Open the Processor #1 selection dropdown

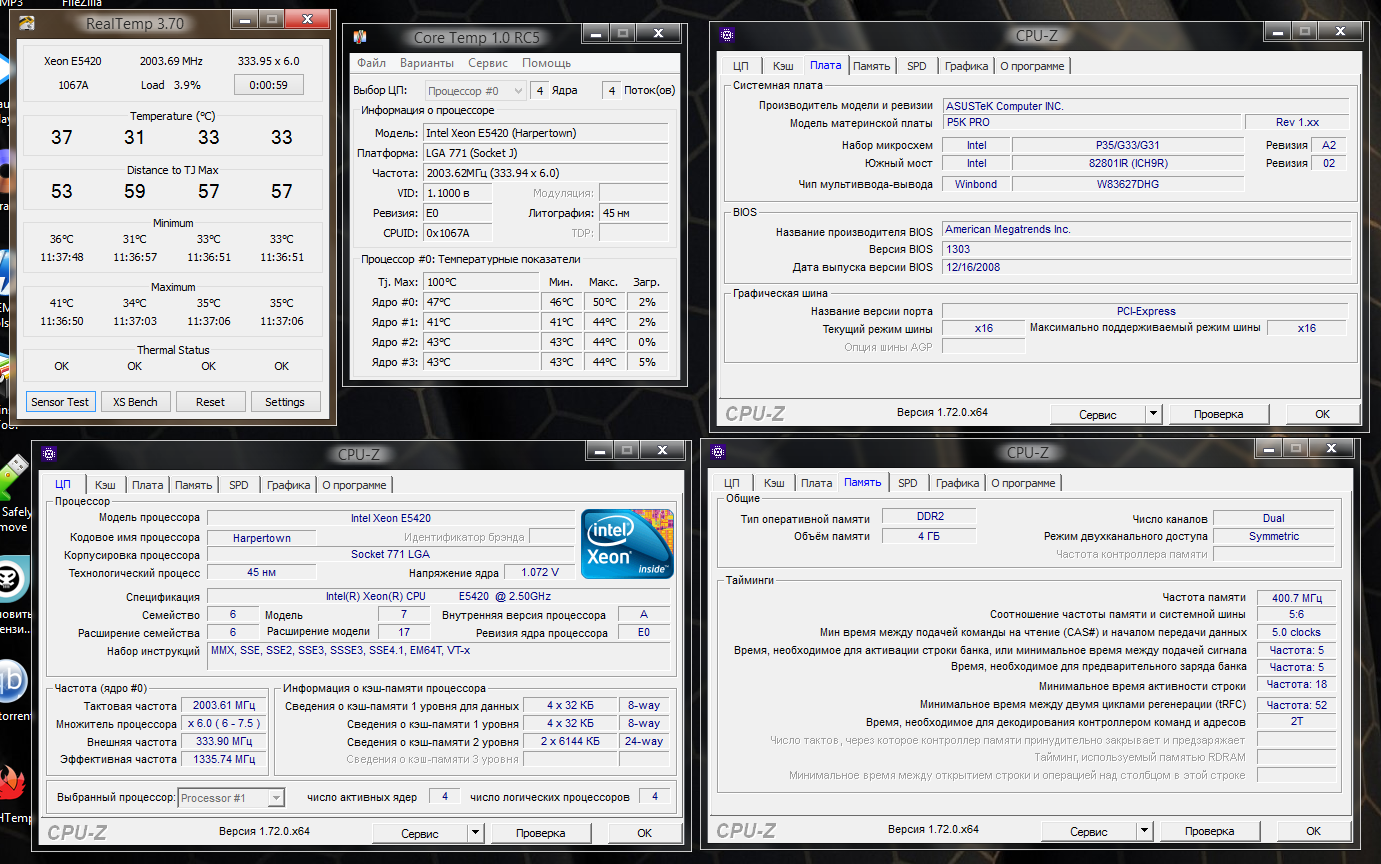point(231,798)
